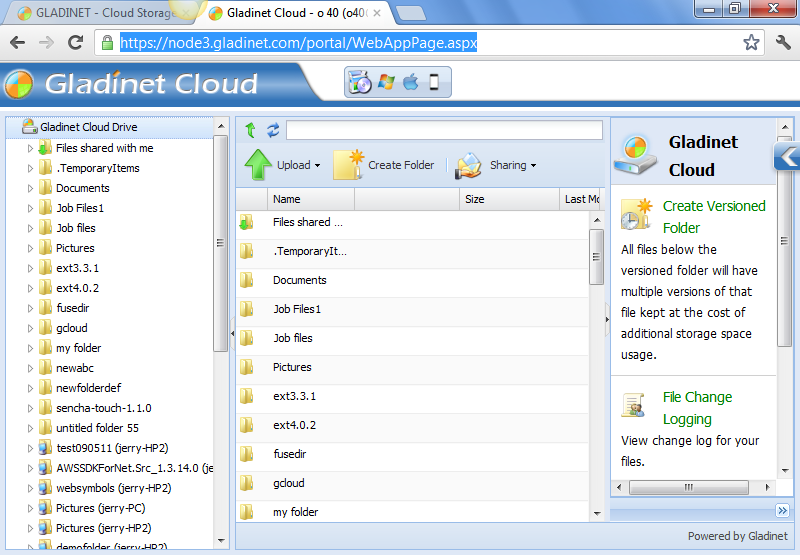Select the ext3.3.1 row in file list
Viewport: 800px width, 560px height.
(412, 396)
